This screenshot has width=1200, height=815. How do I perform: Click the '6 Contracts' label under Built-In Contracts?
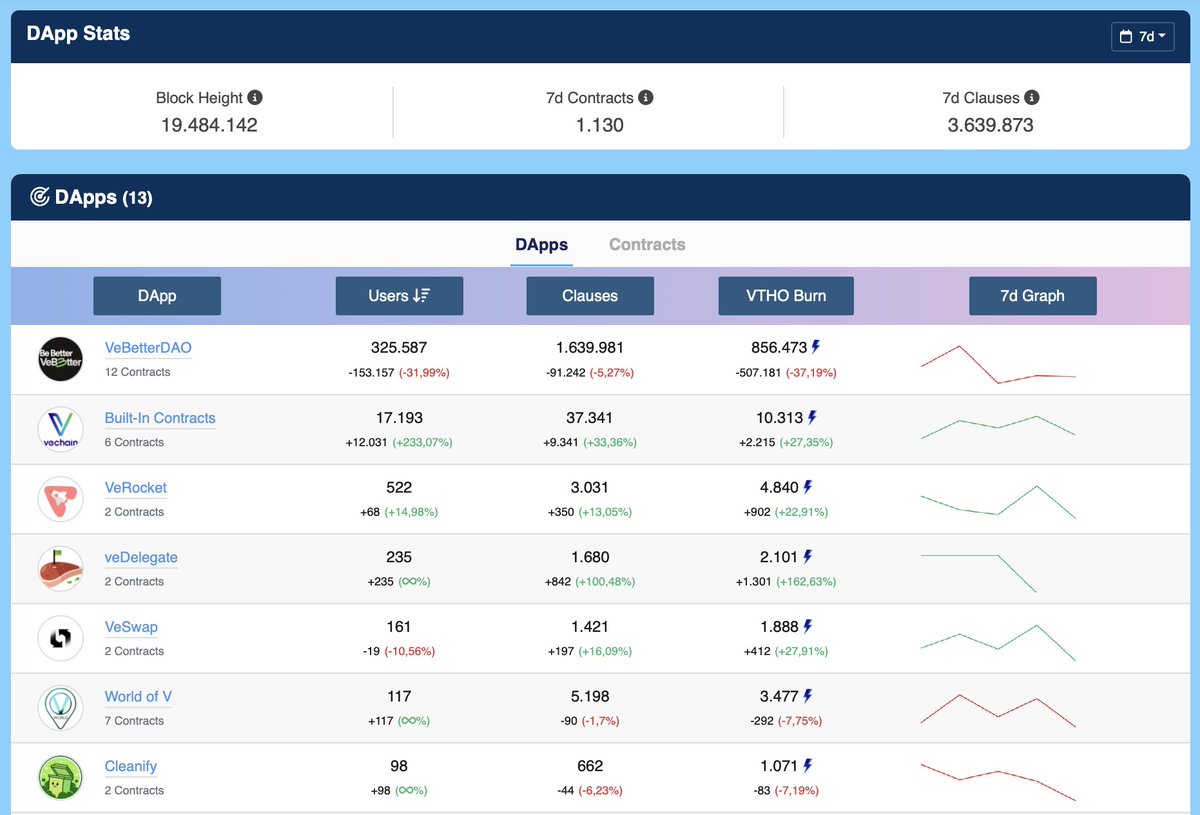pos(135,442)
